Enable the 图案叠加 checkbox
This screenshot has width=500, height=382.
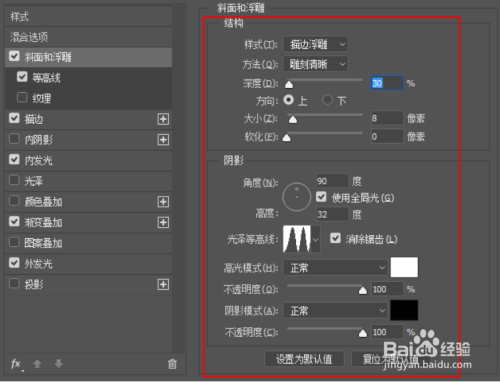tap(14, 242)
